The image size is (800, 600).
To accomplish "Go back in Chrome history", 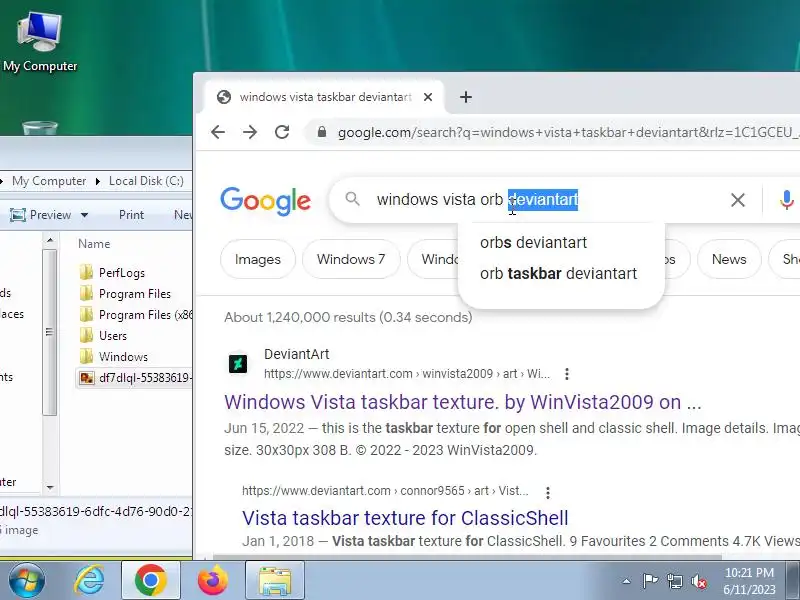I will click(x=218, y=132).
